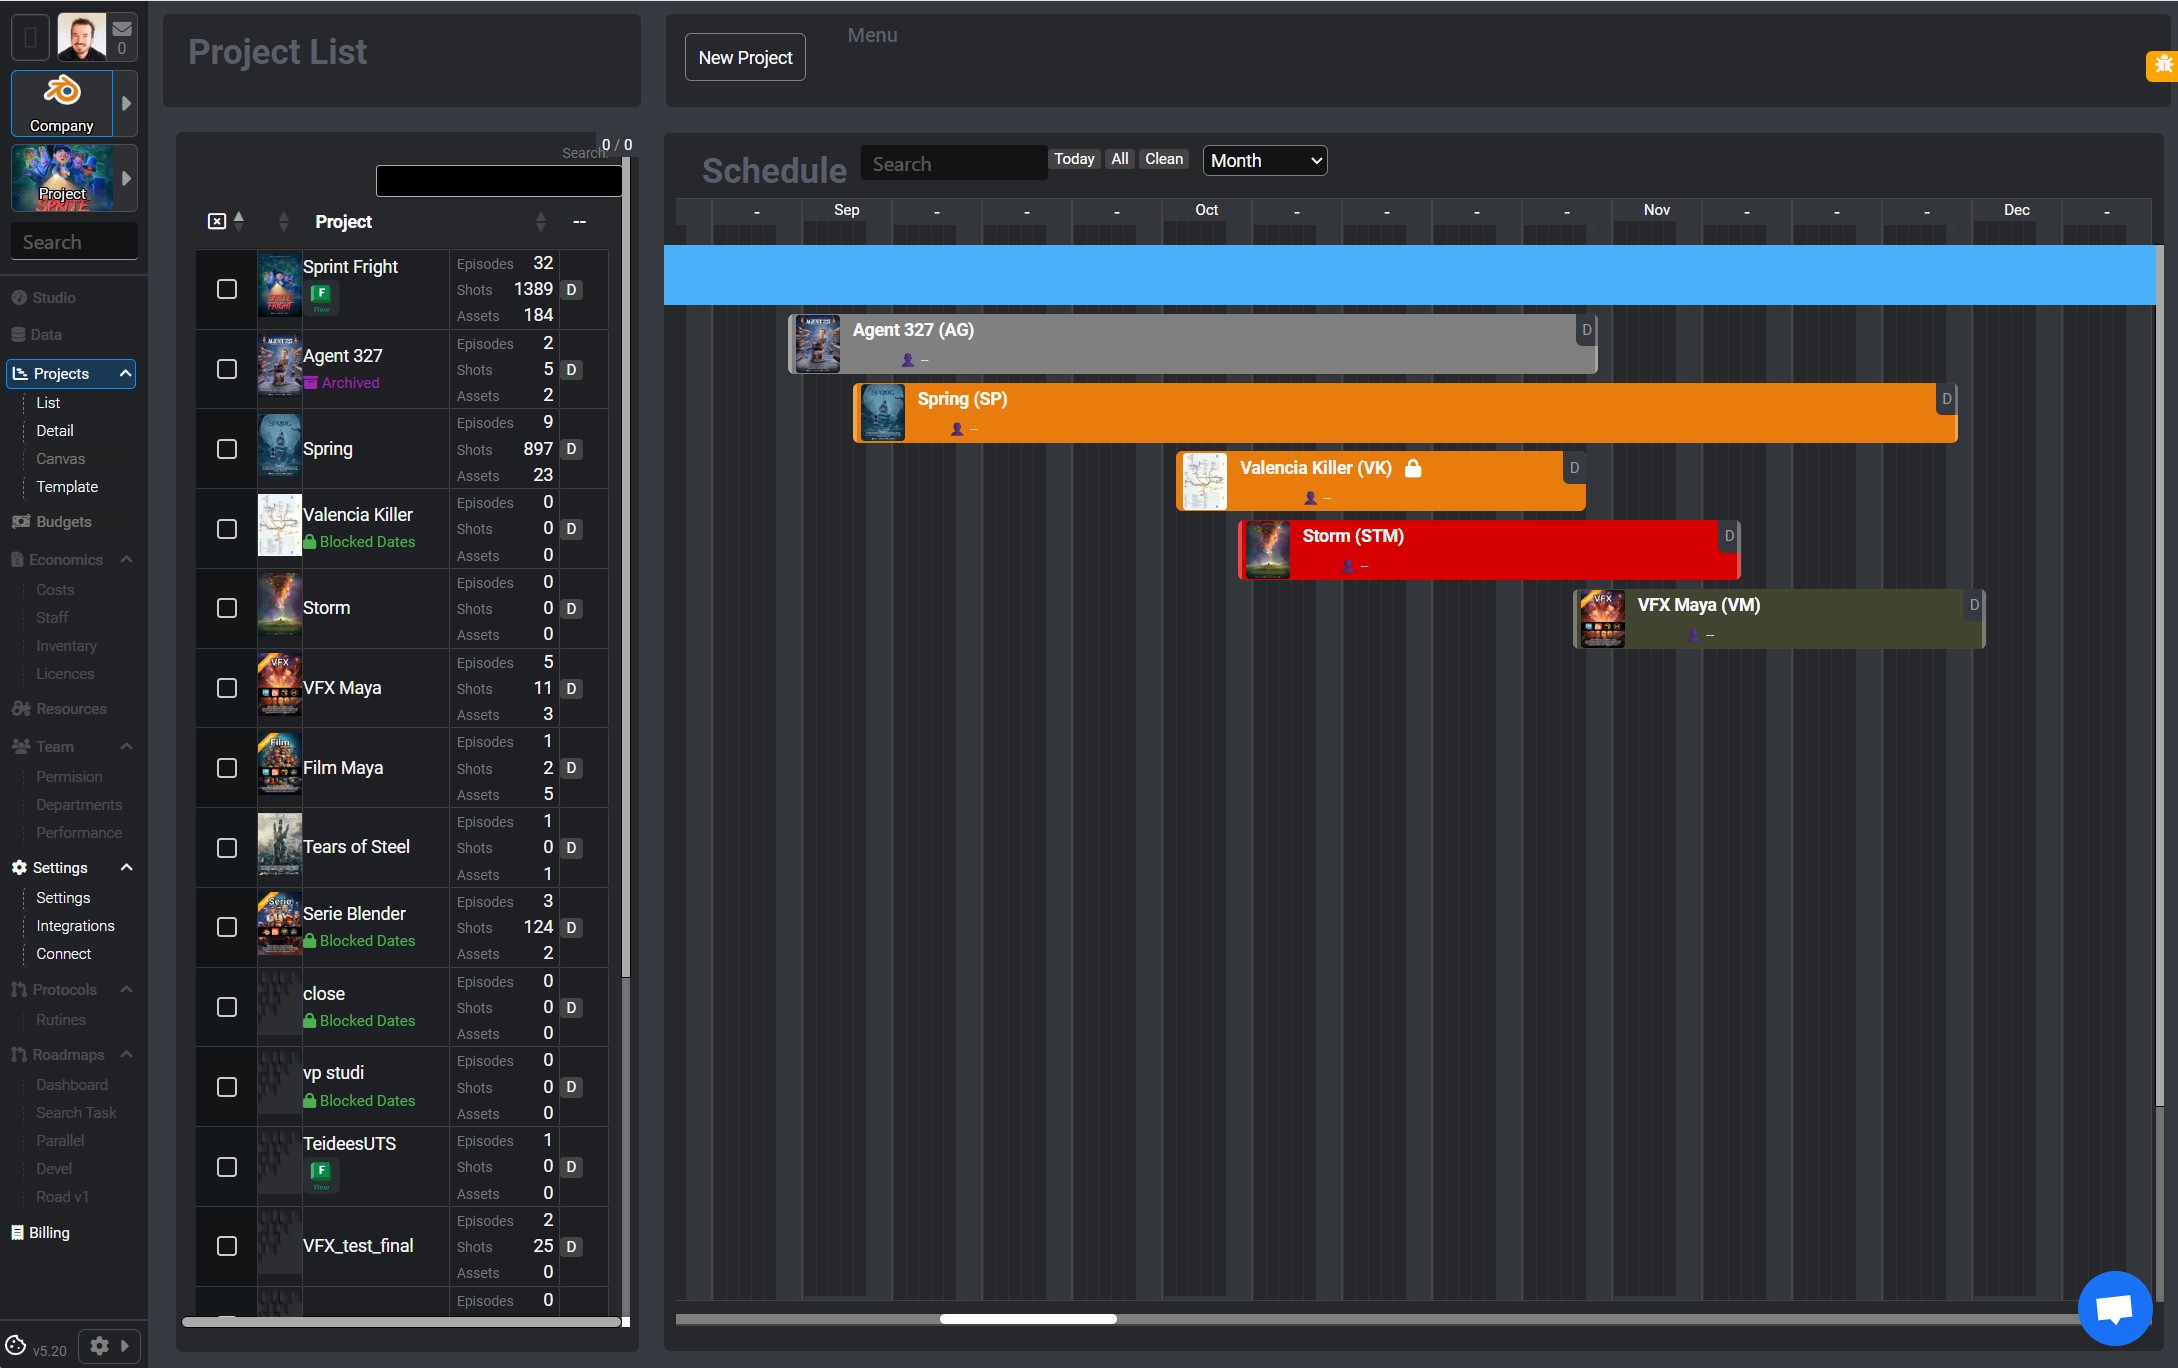Viewport: 2178px width, 1368px height.
Task: Click the green F flow badge under Sprint Fright
Action: point(321,294)
